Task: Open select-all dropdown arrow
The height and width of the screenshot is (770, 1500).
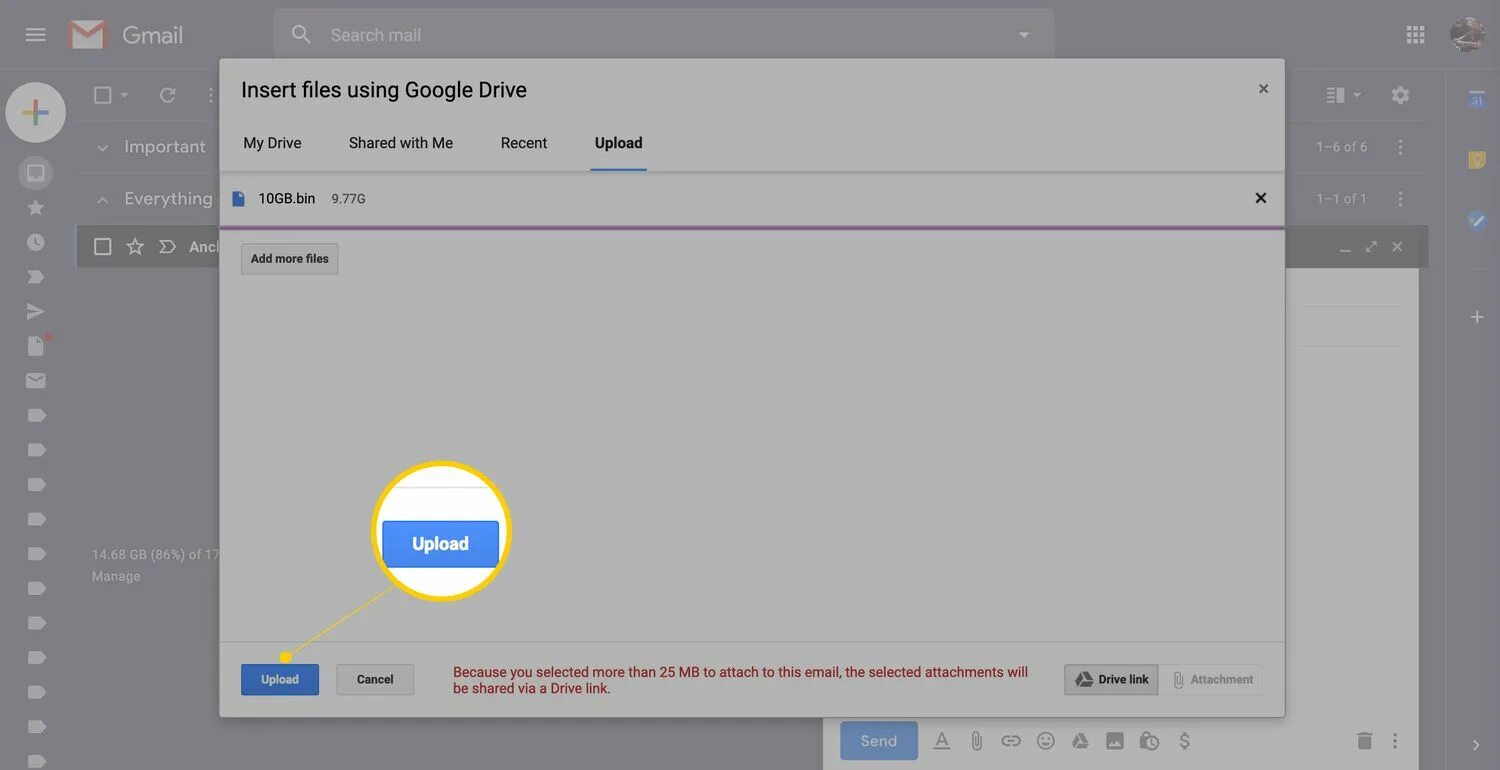Action: [125, 95]
